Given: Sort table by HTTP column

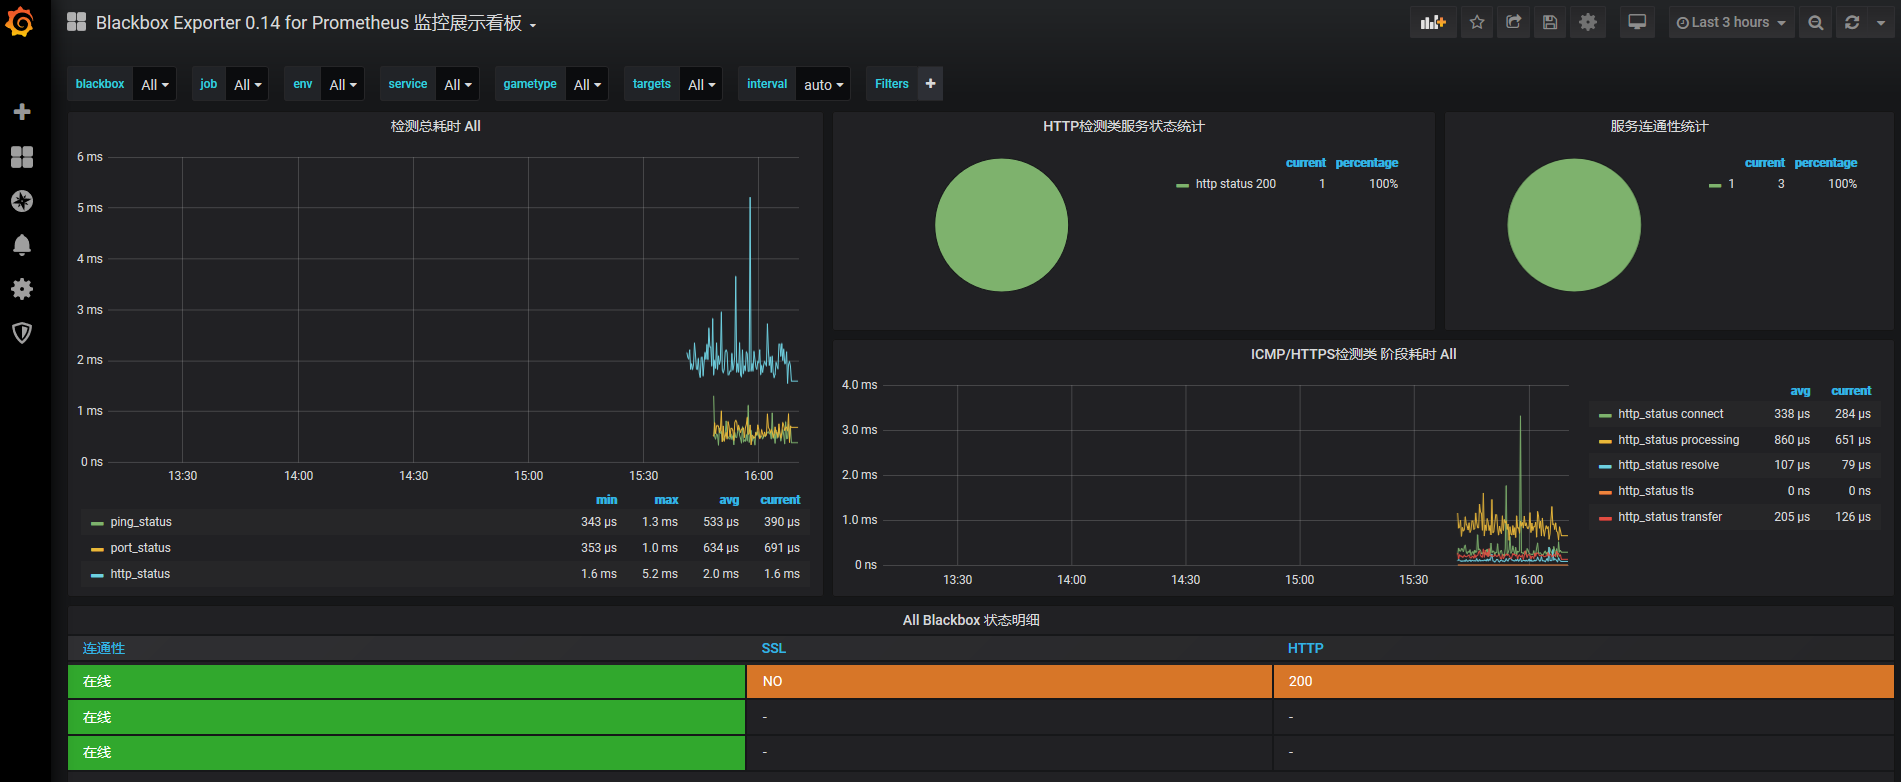Looking at the screenshot, I should [1305, 648].
